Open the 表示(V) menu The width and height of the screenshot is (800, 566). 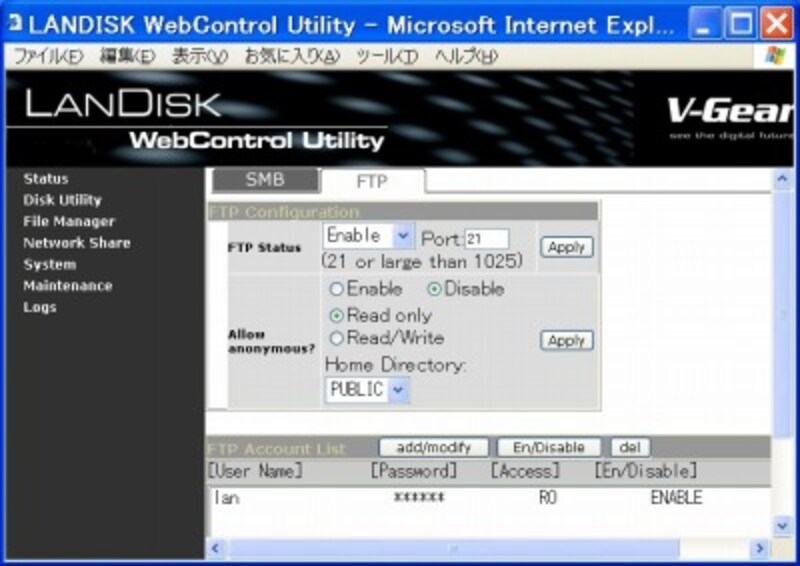[199, 56]
